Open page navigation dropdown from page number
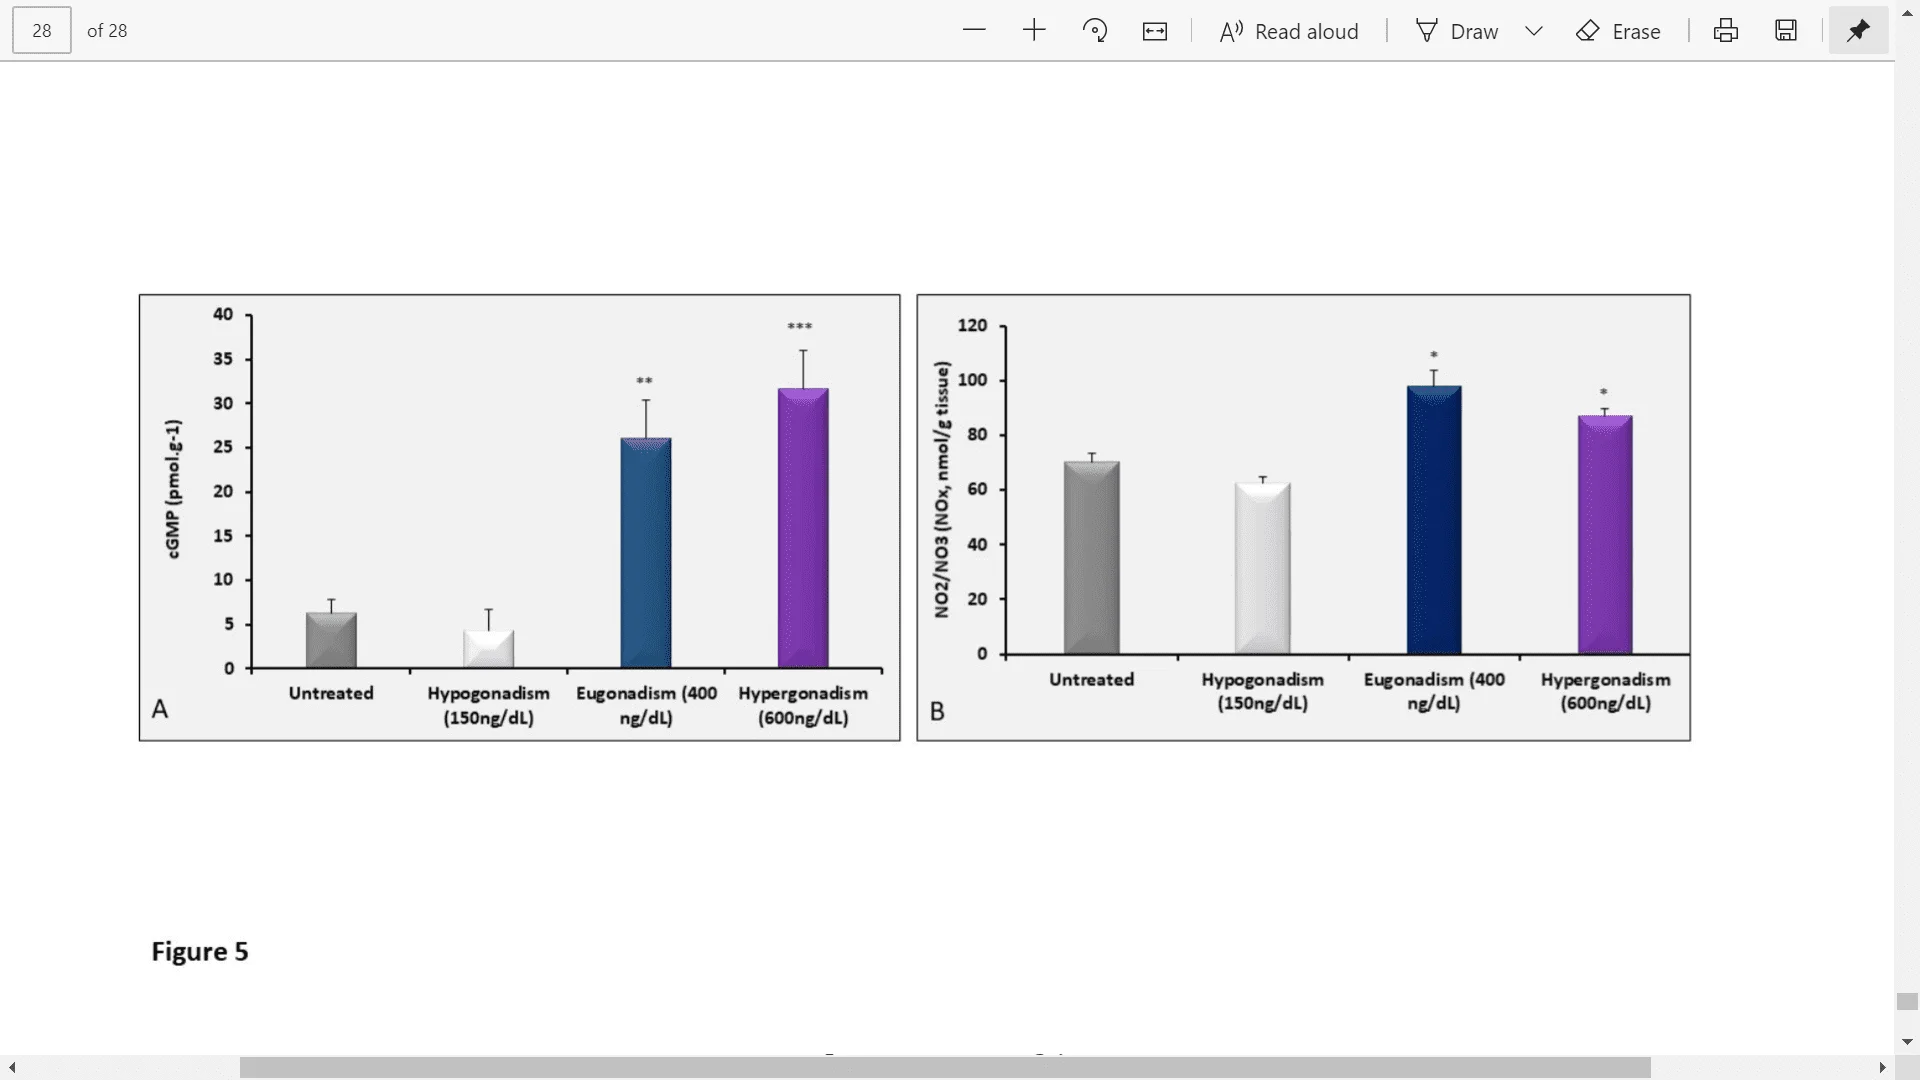This screenshot has height=1080, width=1920. [41, 30]
